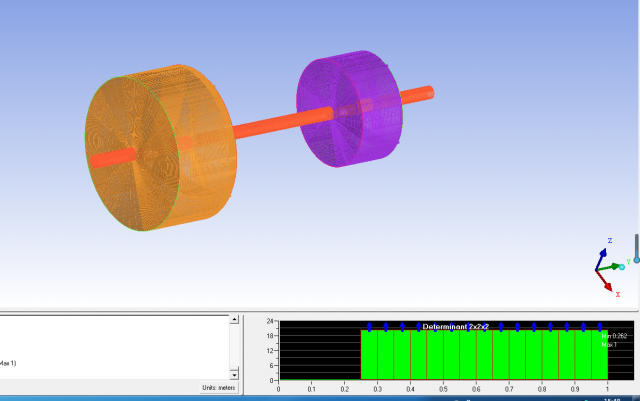640x401 pixels.
Task: Click the Units: meters label
Action: (218, 387)
